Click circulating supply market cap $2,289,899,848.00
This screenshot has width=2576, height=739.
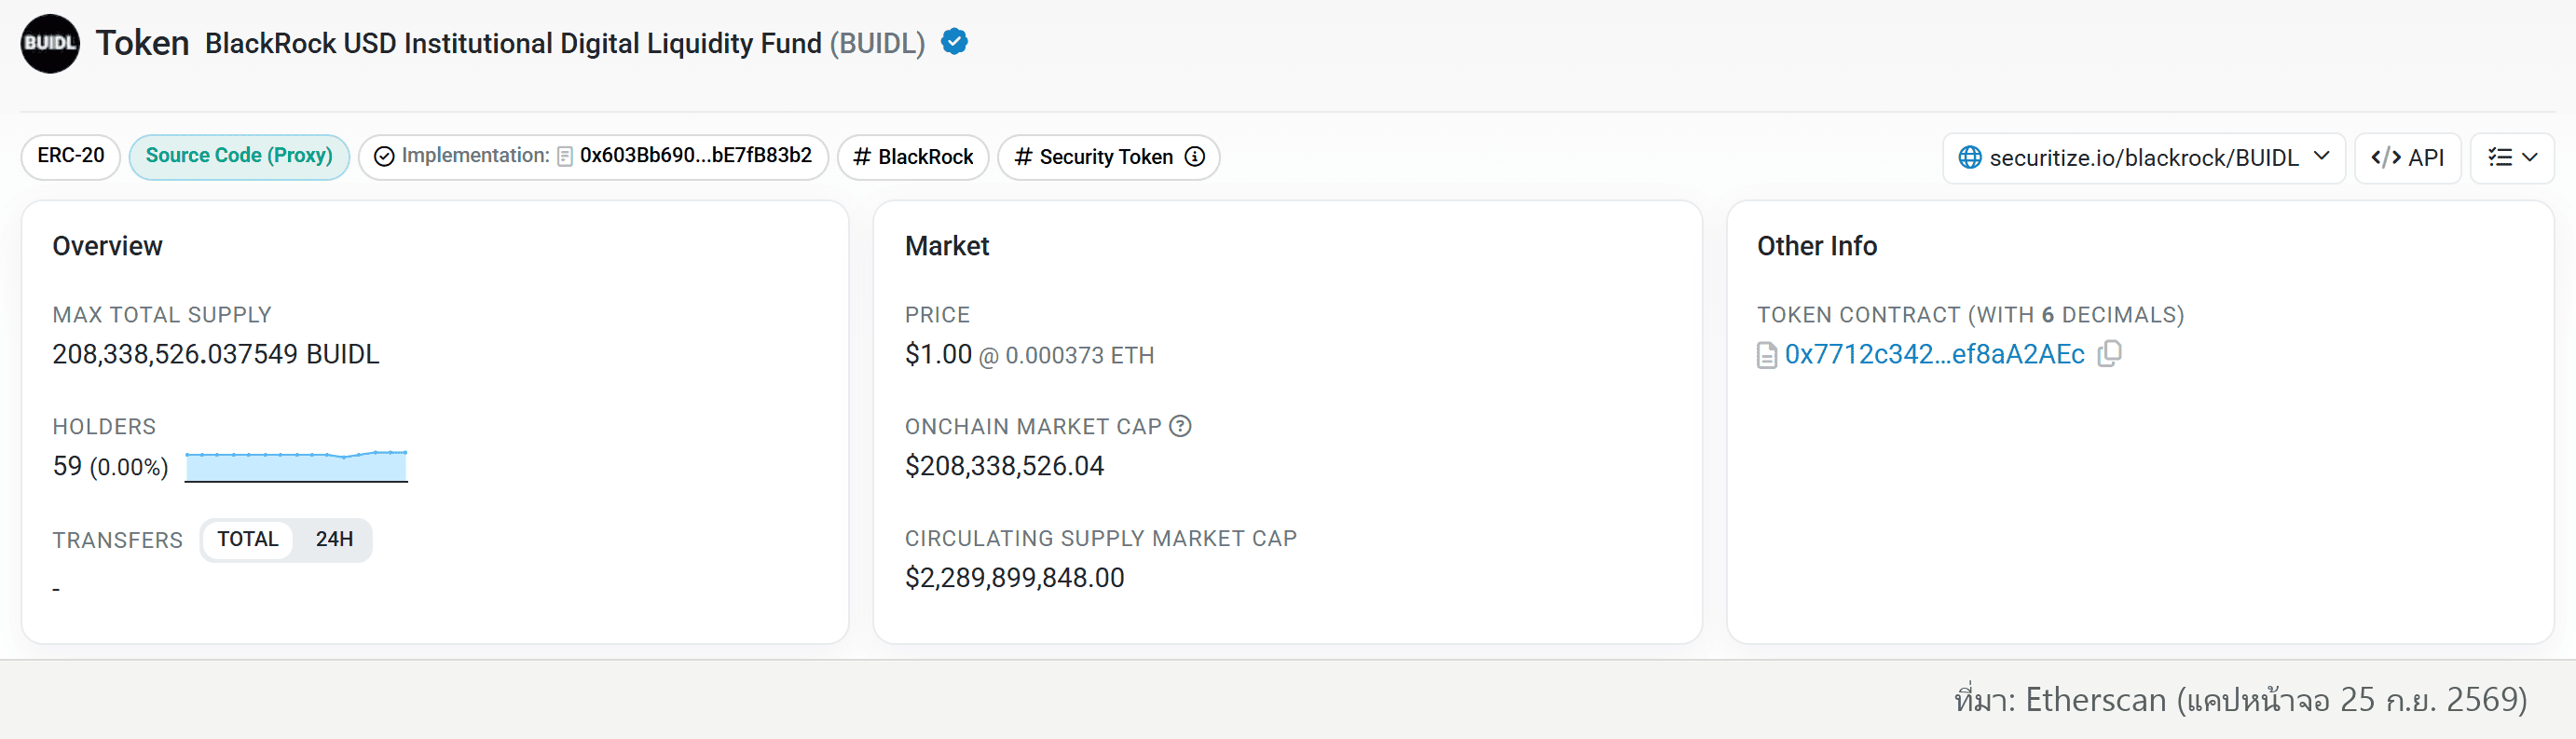pos(1014,578)
